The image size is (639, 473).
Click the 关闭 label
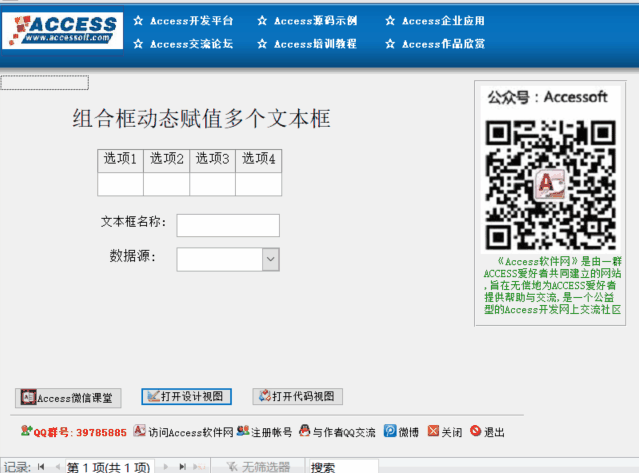point(452,432)
